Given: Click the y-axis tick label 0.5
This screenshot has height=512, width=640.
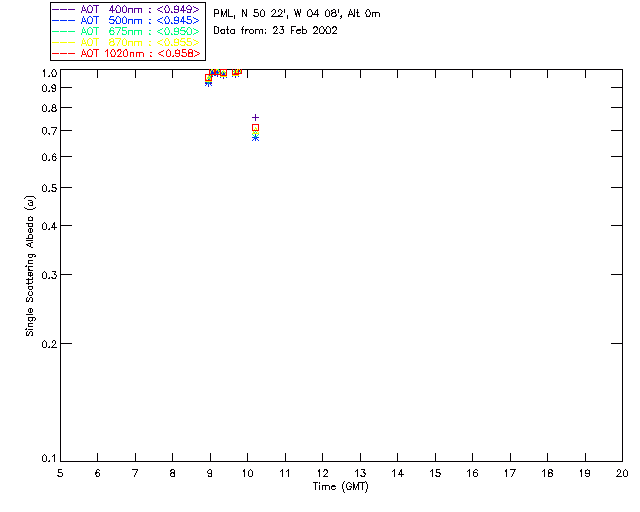Looking at the screenshot, I should tap(49, 188).
